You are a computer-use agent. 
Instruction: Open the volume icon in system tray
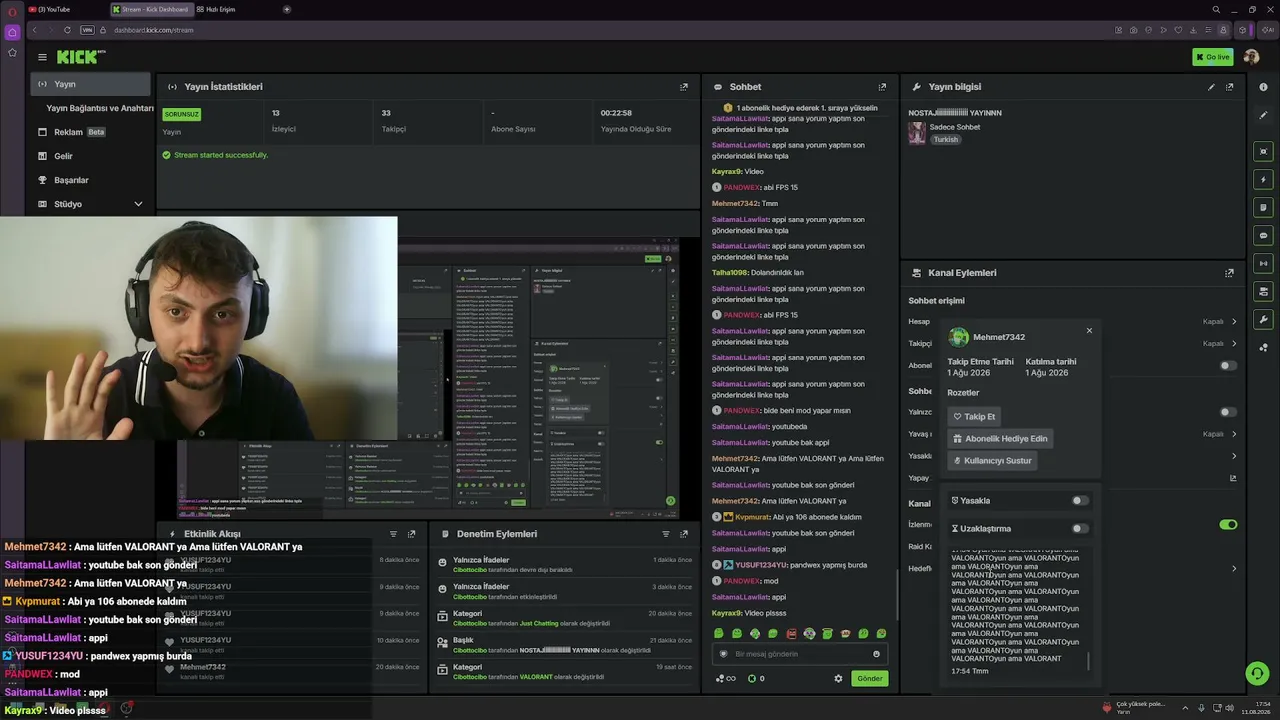click(1229, 708)
